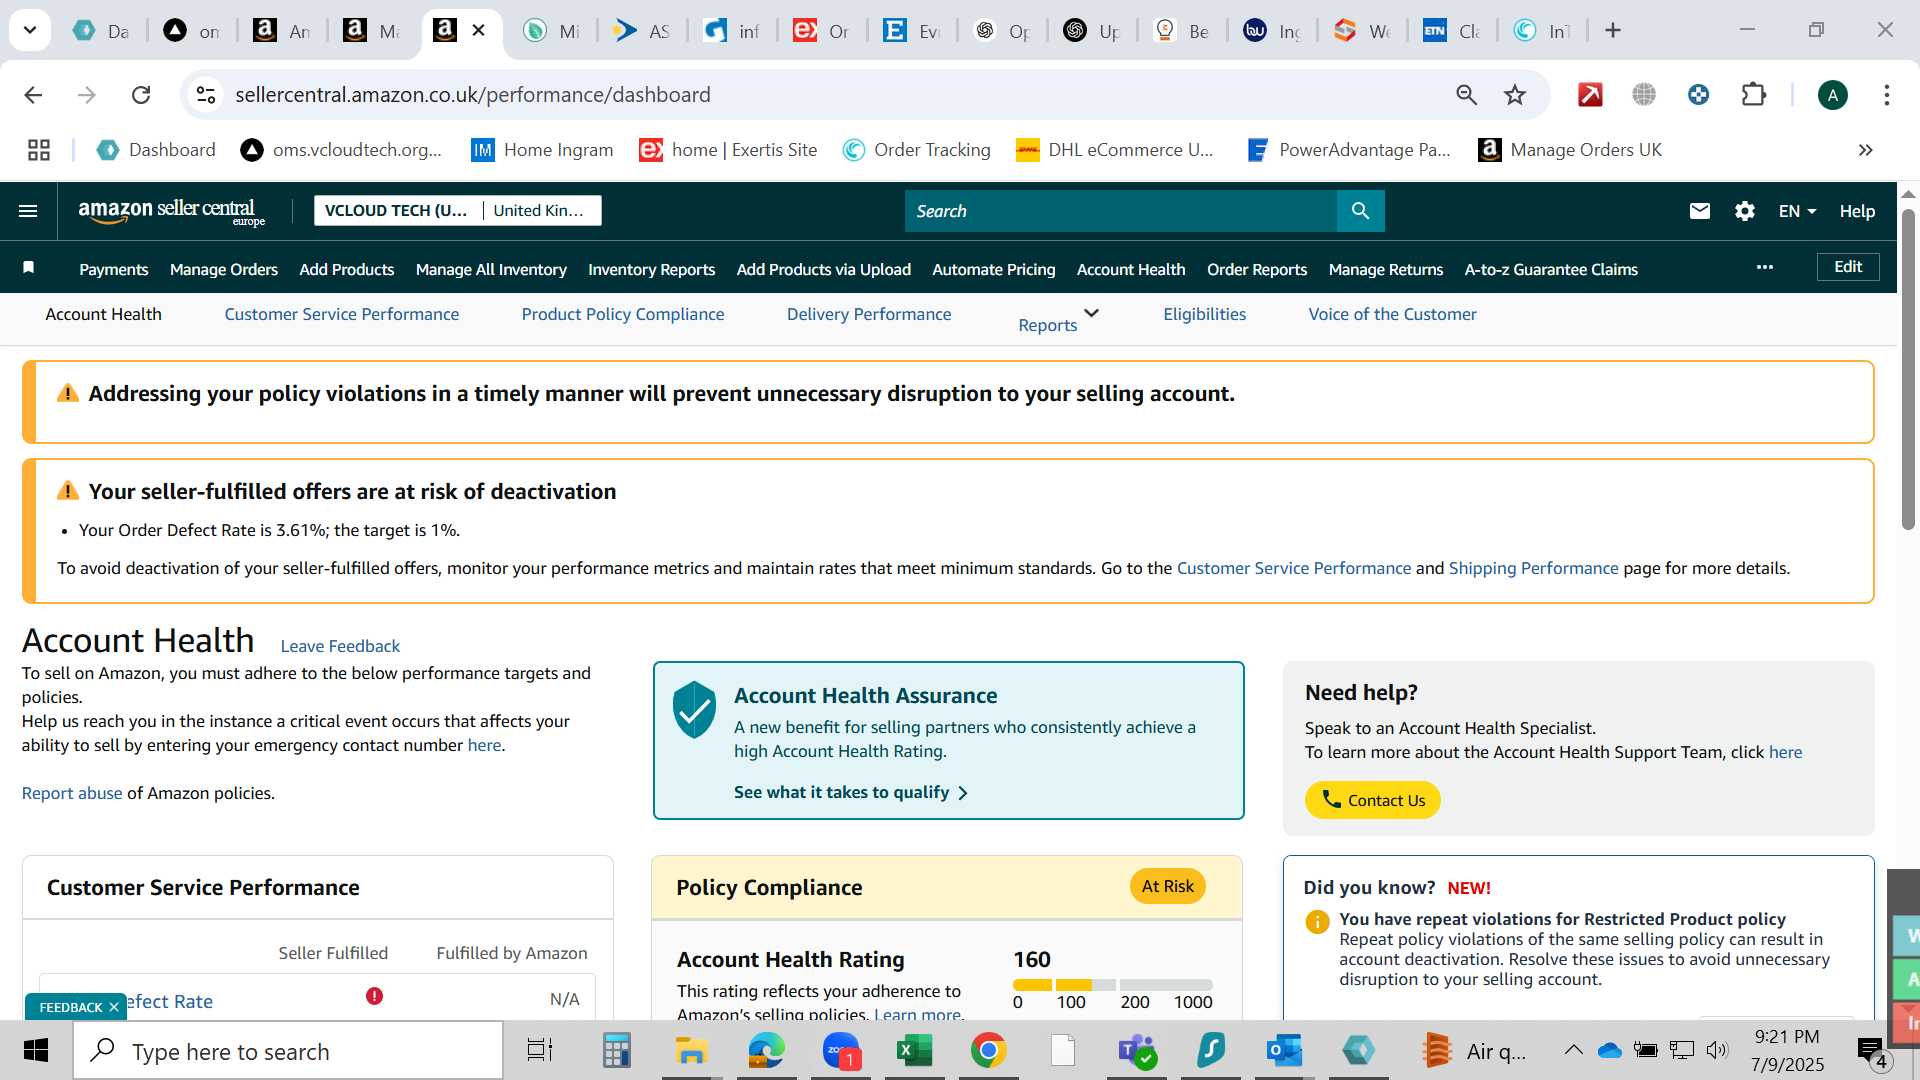Open the messages envelope icon
1920x1080 pixels.
pyautogui.click(x=1699, y=211)
